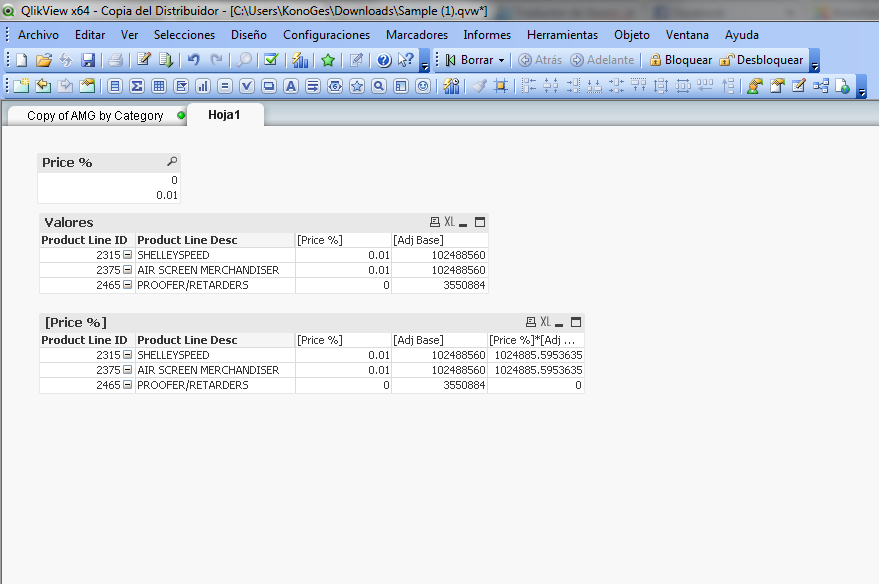The width and height of the screenshot is (879, 584).
Task: Create an Input Box equals icon
Action: click(x=225, y=86)
